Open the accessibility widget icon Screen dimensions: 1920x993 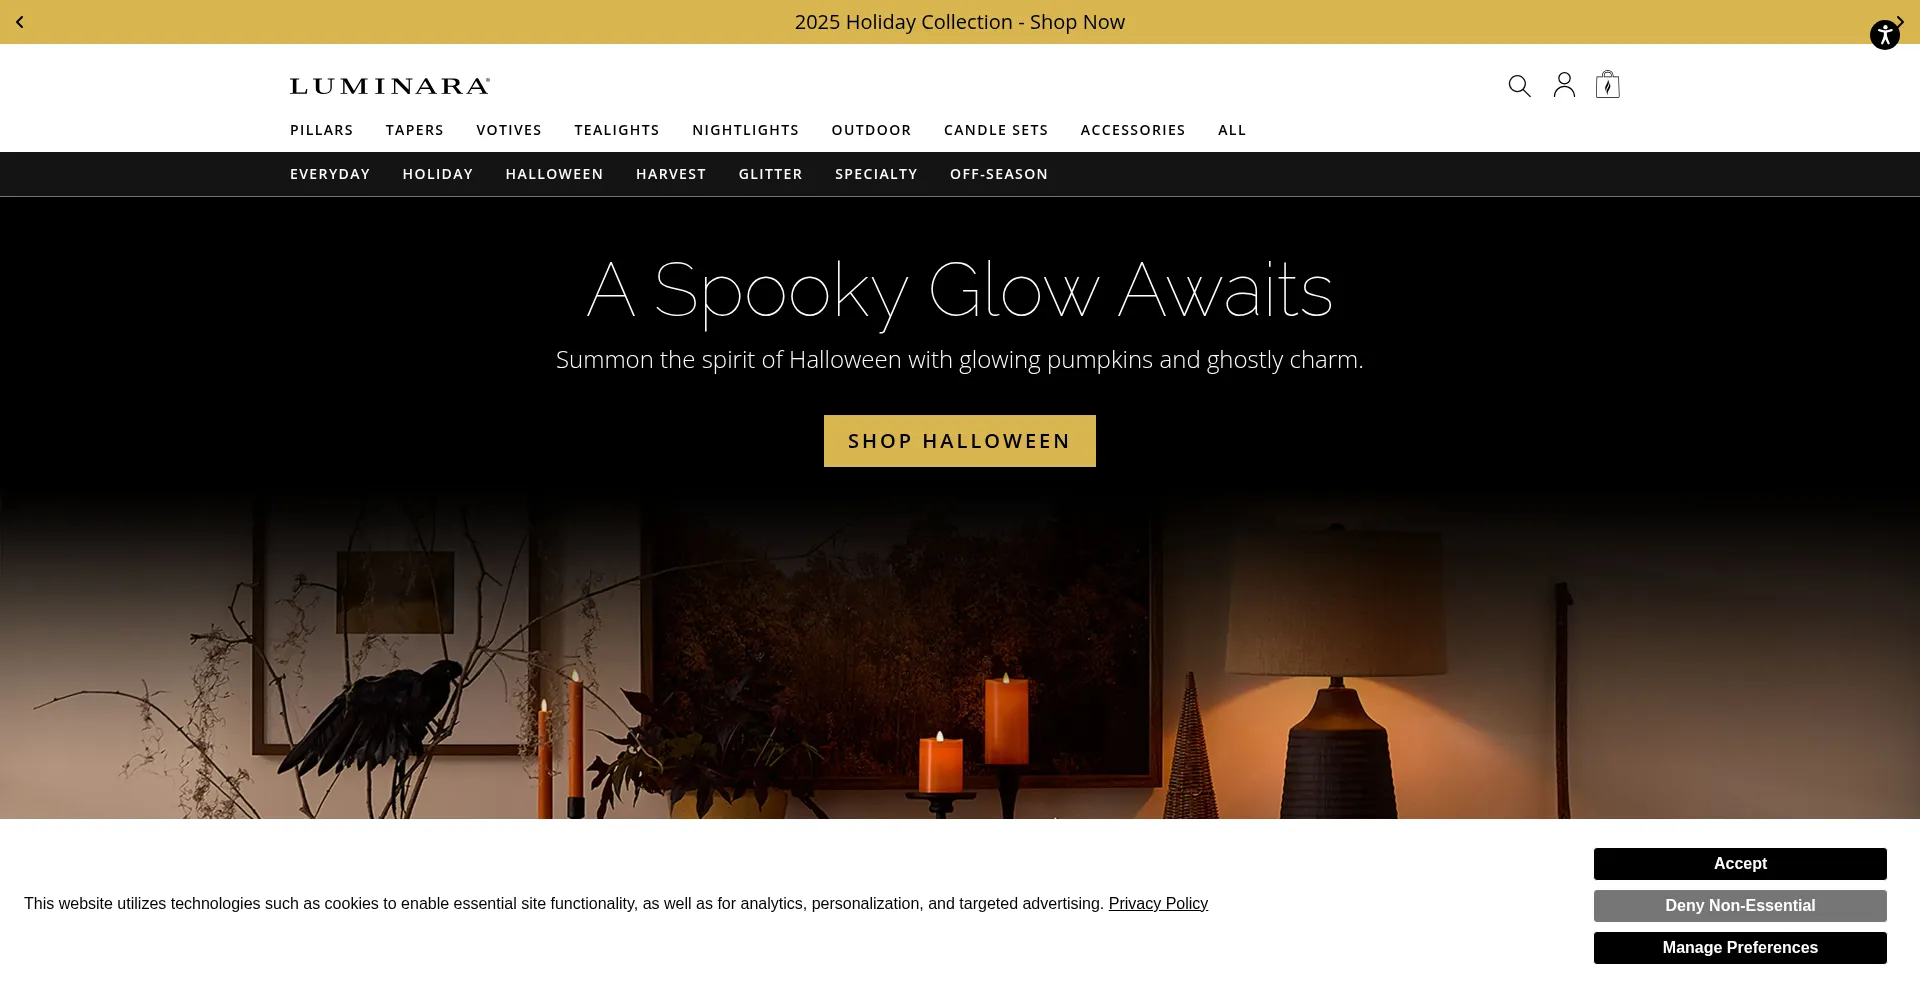1884,35
